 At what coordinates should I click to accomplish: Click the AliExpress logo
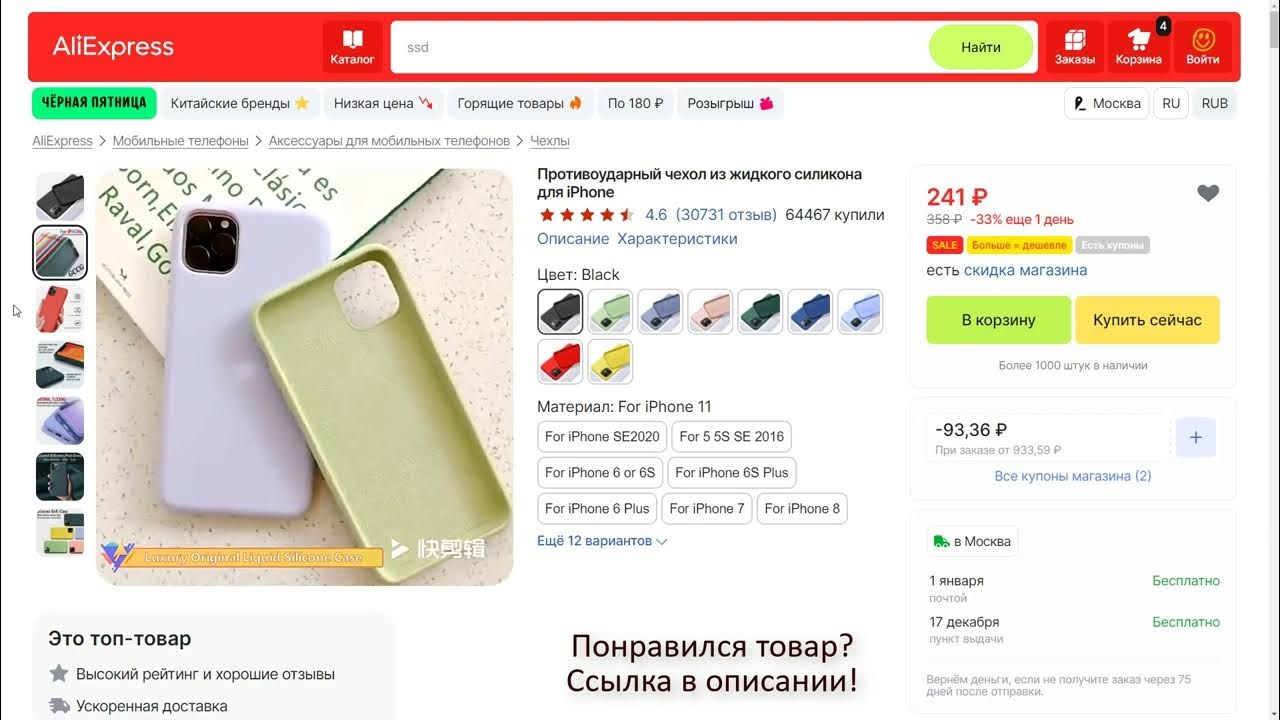(x=113, y=47)
